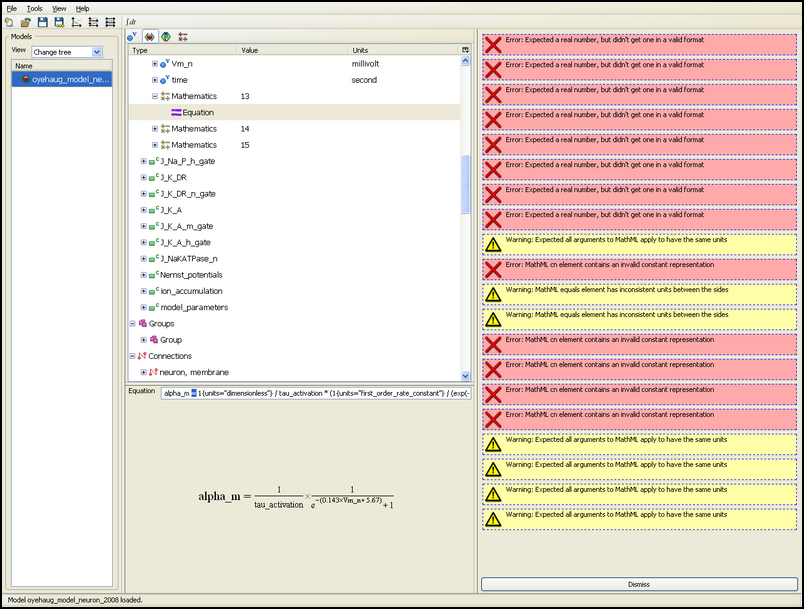Click the green hexagon view icon
804x609 pixels.
(x=166, y=36)
